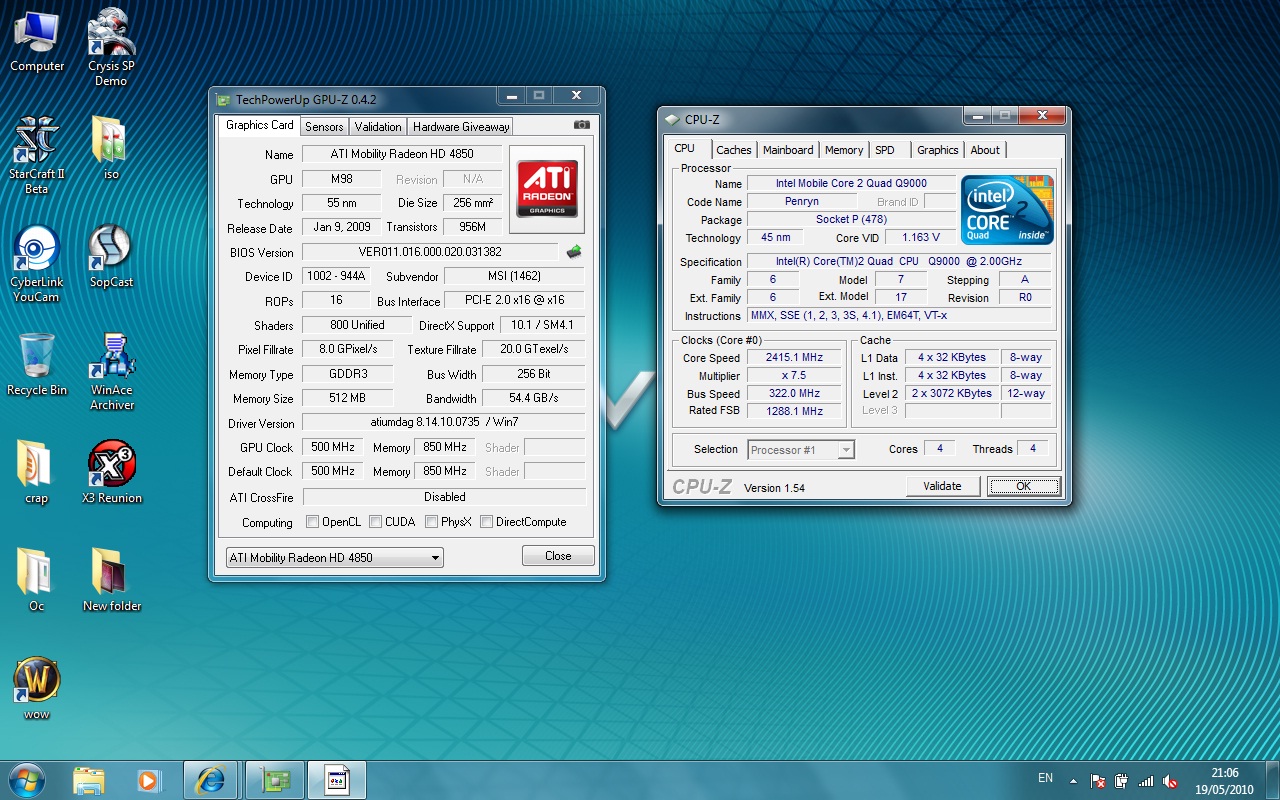Show hidden tray icons arrow

1073,781
